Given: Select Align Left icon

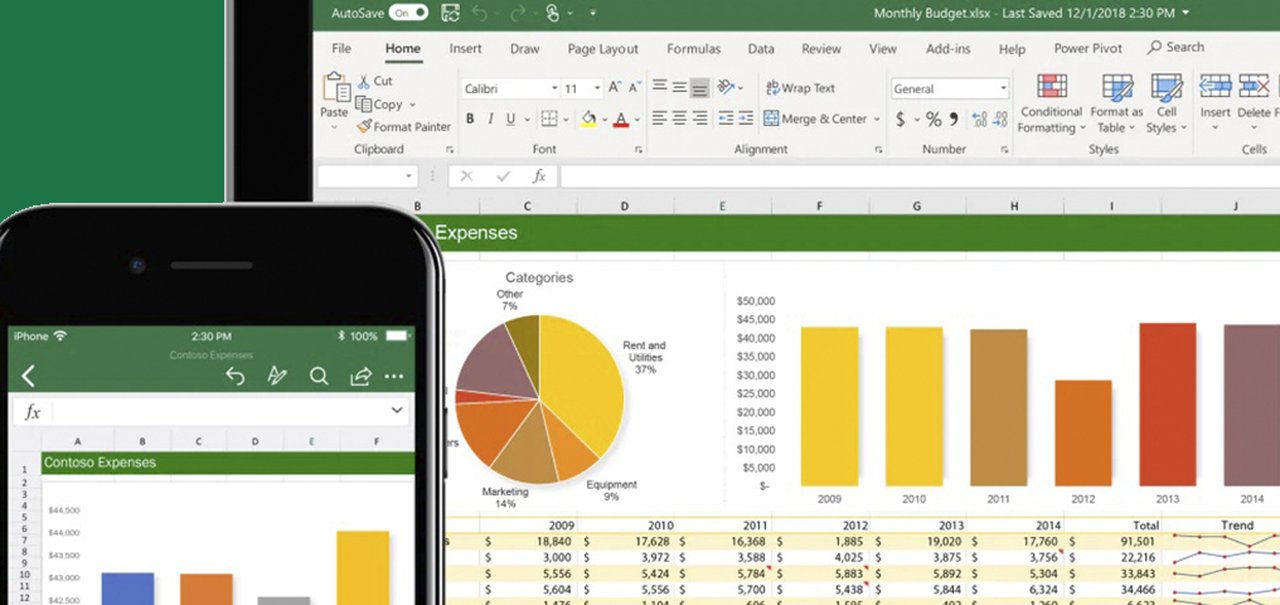Looking at the screenshot, I should click(x=659, y=119).
